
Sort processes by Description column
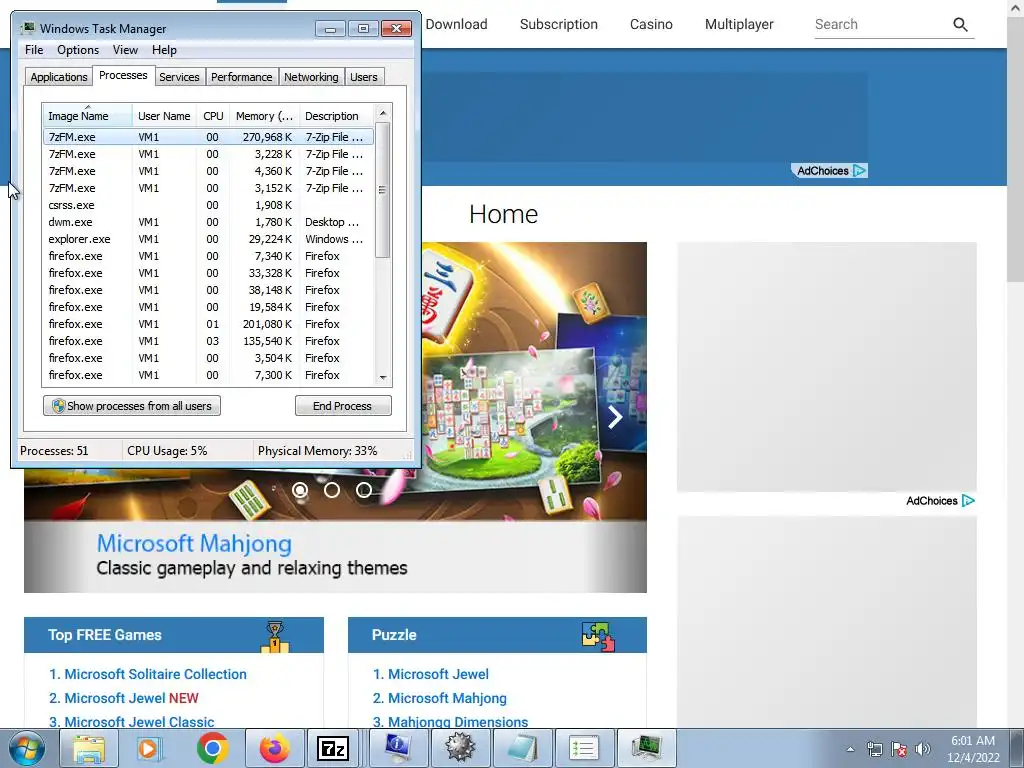coord(336,116)
